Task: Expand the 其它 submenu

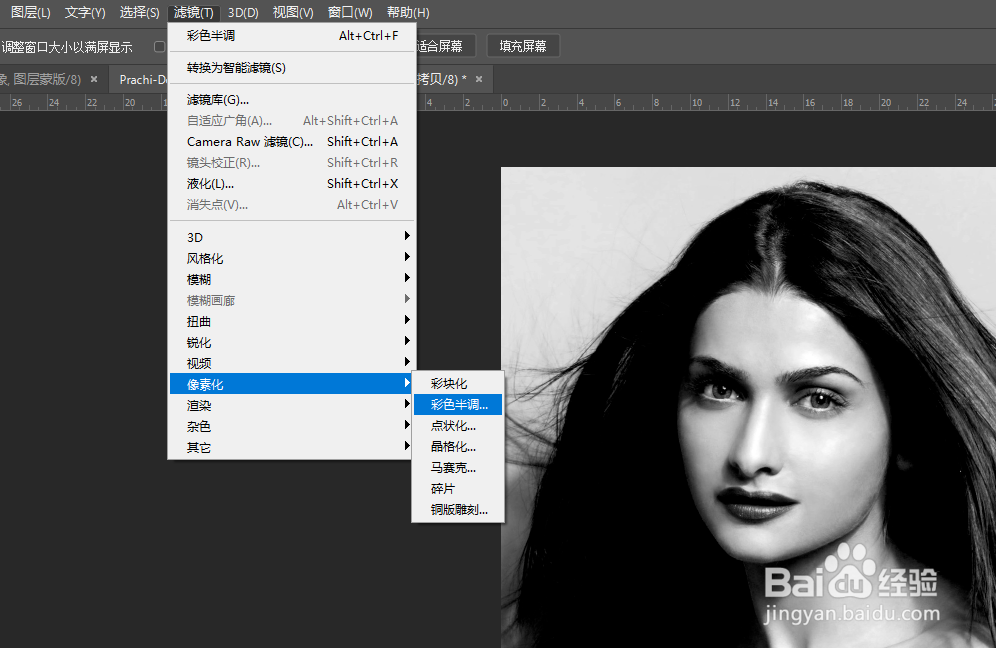Action: tap(292, 447)
